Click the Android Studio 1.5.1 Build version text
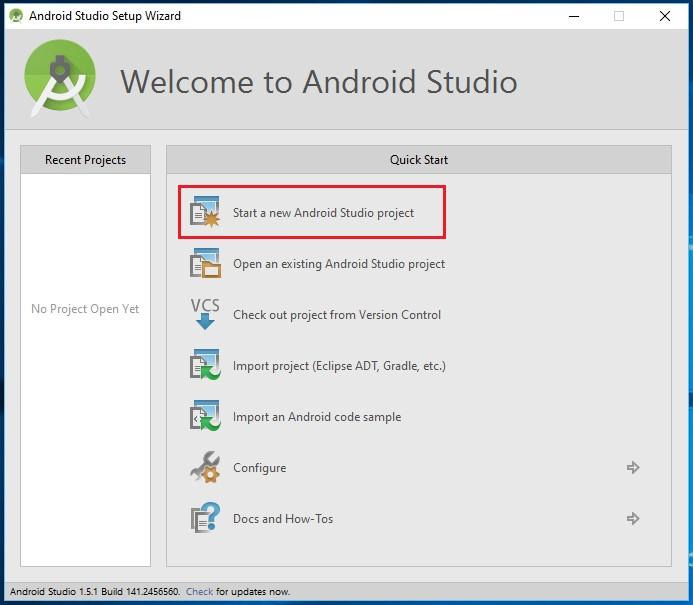 pos(95,591)
